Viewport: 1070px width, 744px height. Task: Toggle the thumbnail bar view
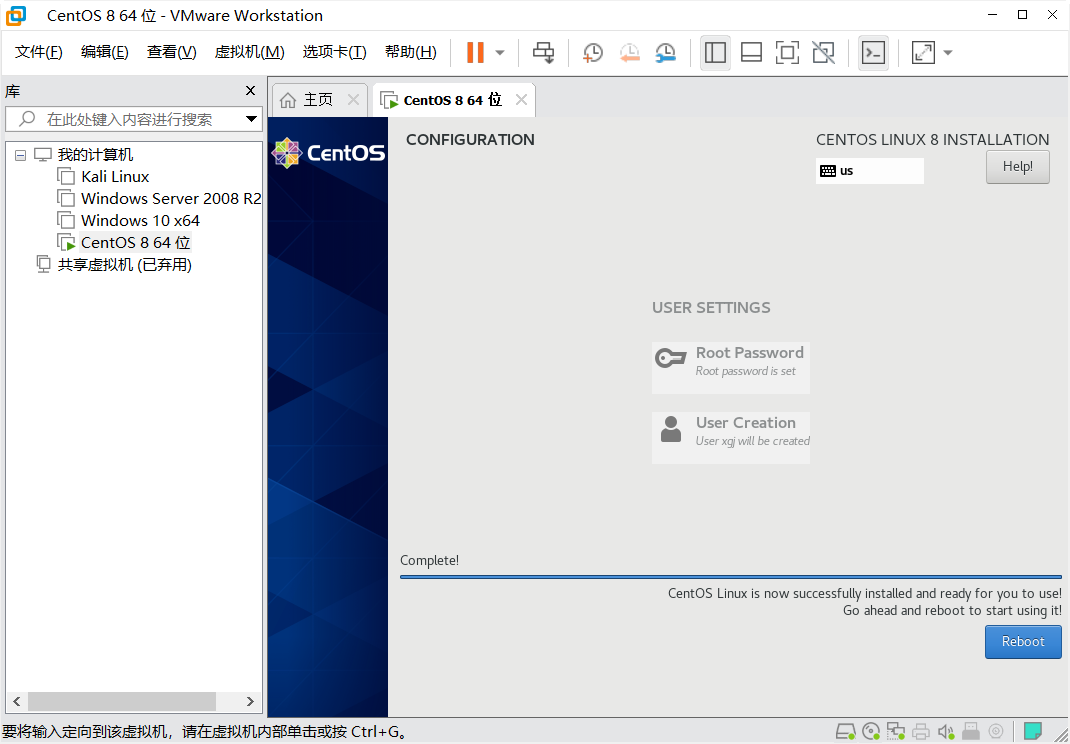coord(751,53)
